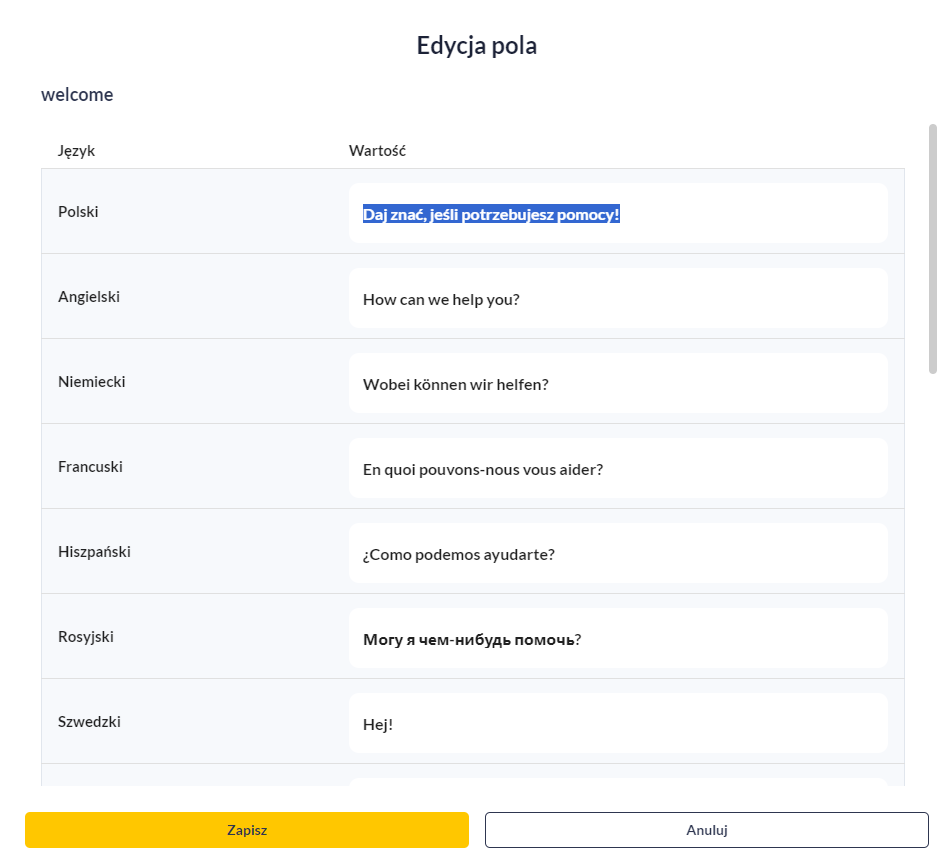Viewport: 948px width, 866px height.
Task: Click the Francuski 'En quoi pouvons-nous' field
Action: [x=618, y=469]
